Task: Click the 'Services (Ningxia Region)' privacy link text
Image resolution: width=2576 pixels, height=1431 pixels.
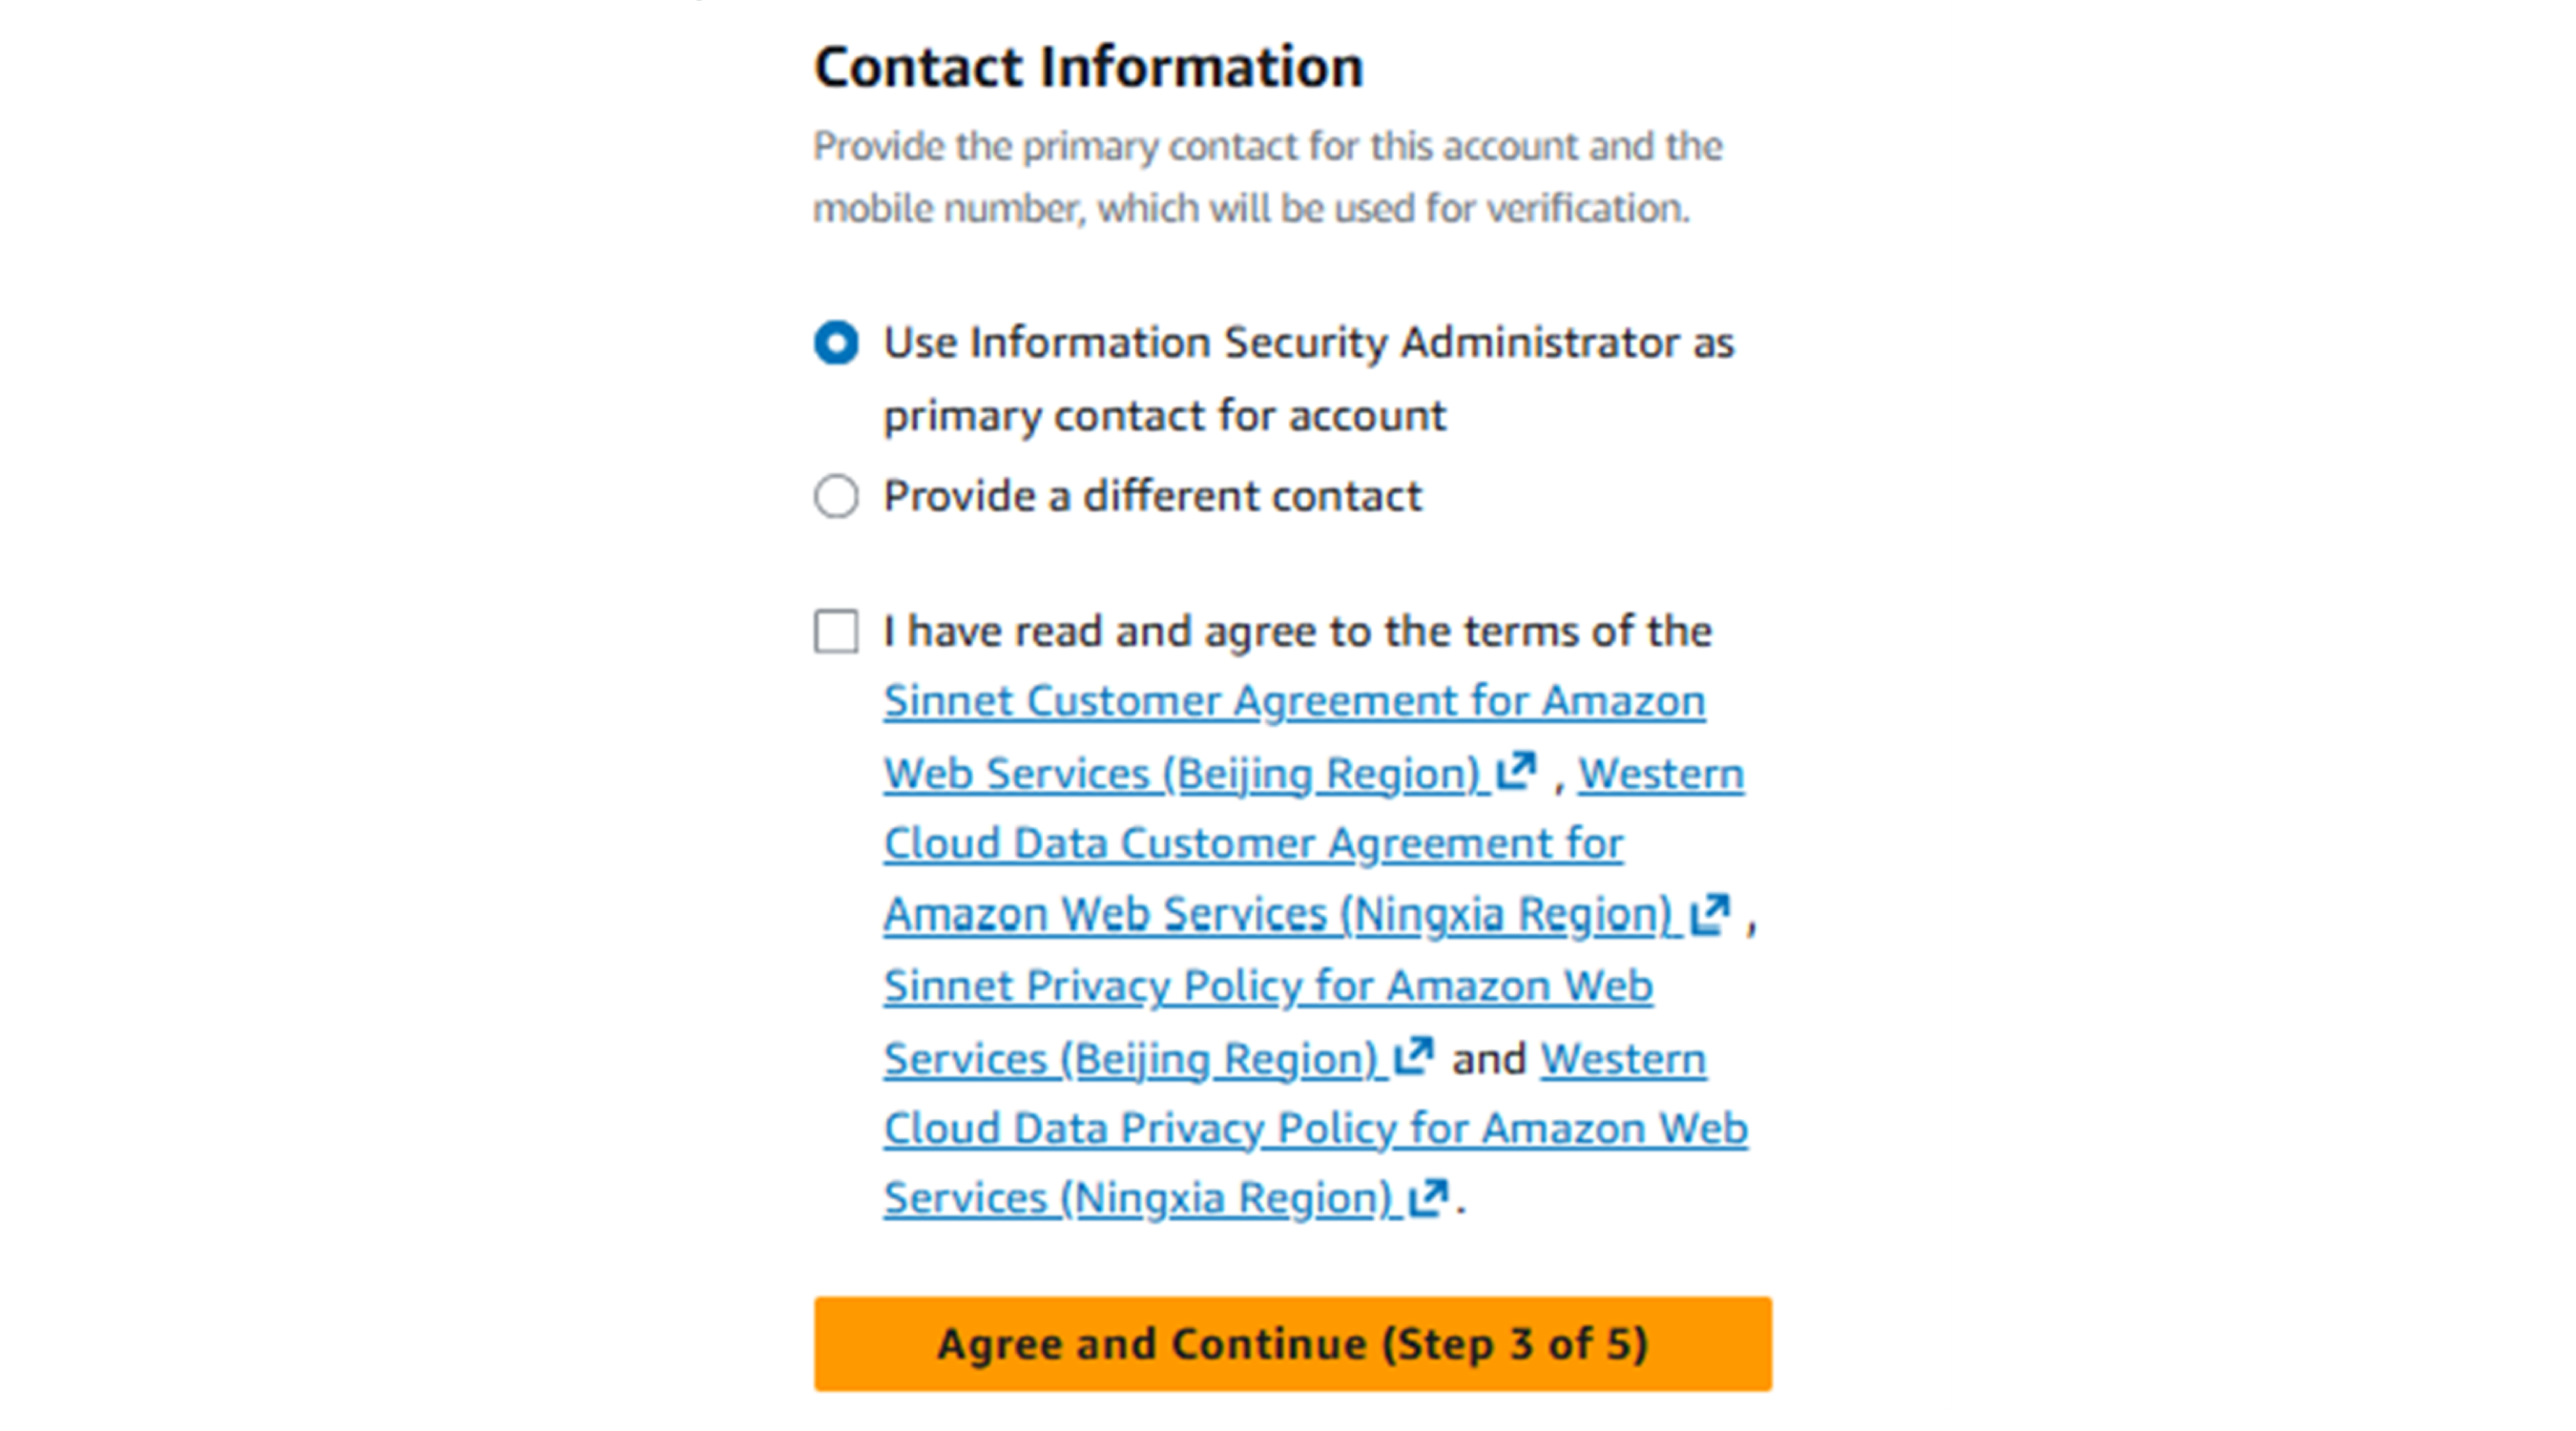Action: click(x=1138, y=1198)
